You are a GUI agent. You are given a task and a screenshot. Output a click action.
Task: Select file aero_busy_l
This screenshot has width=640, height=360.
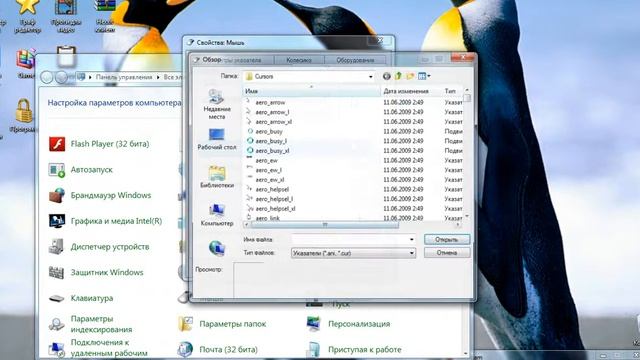pyautogui.click(x=271, y=141)
